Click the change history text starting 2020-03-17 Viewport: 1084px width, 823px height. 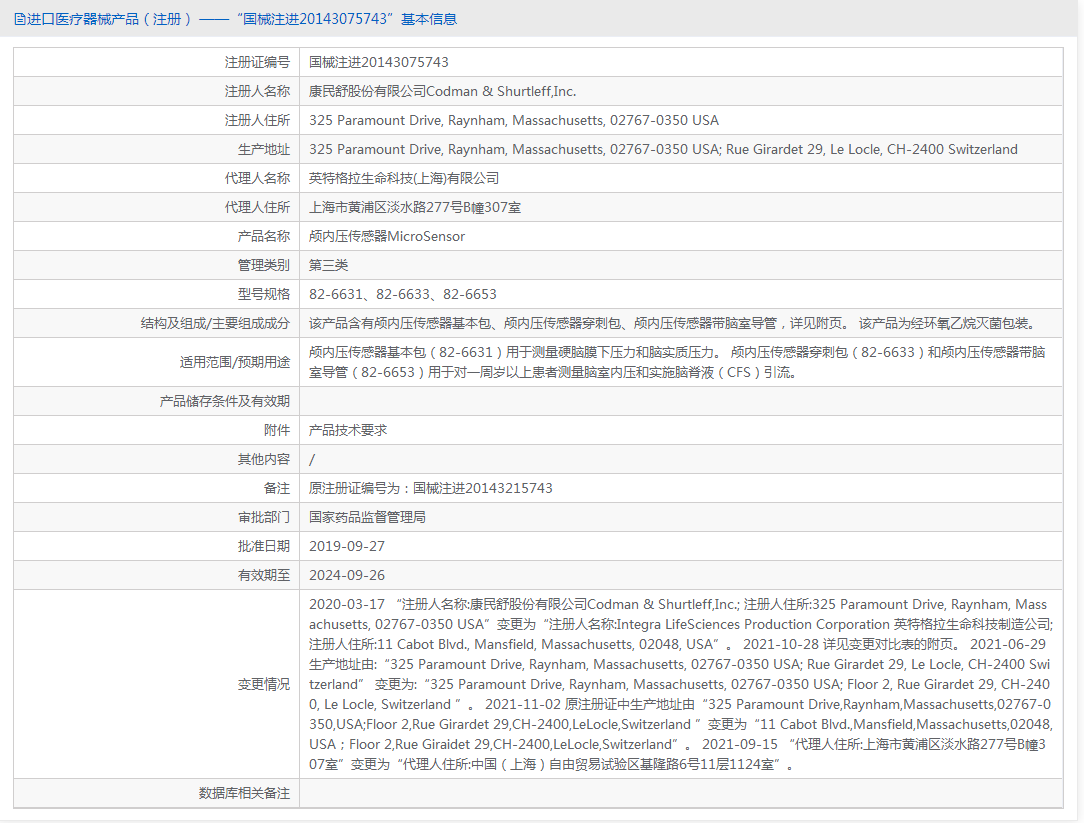681,684
